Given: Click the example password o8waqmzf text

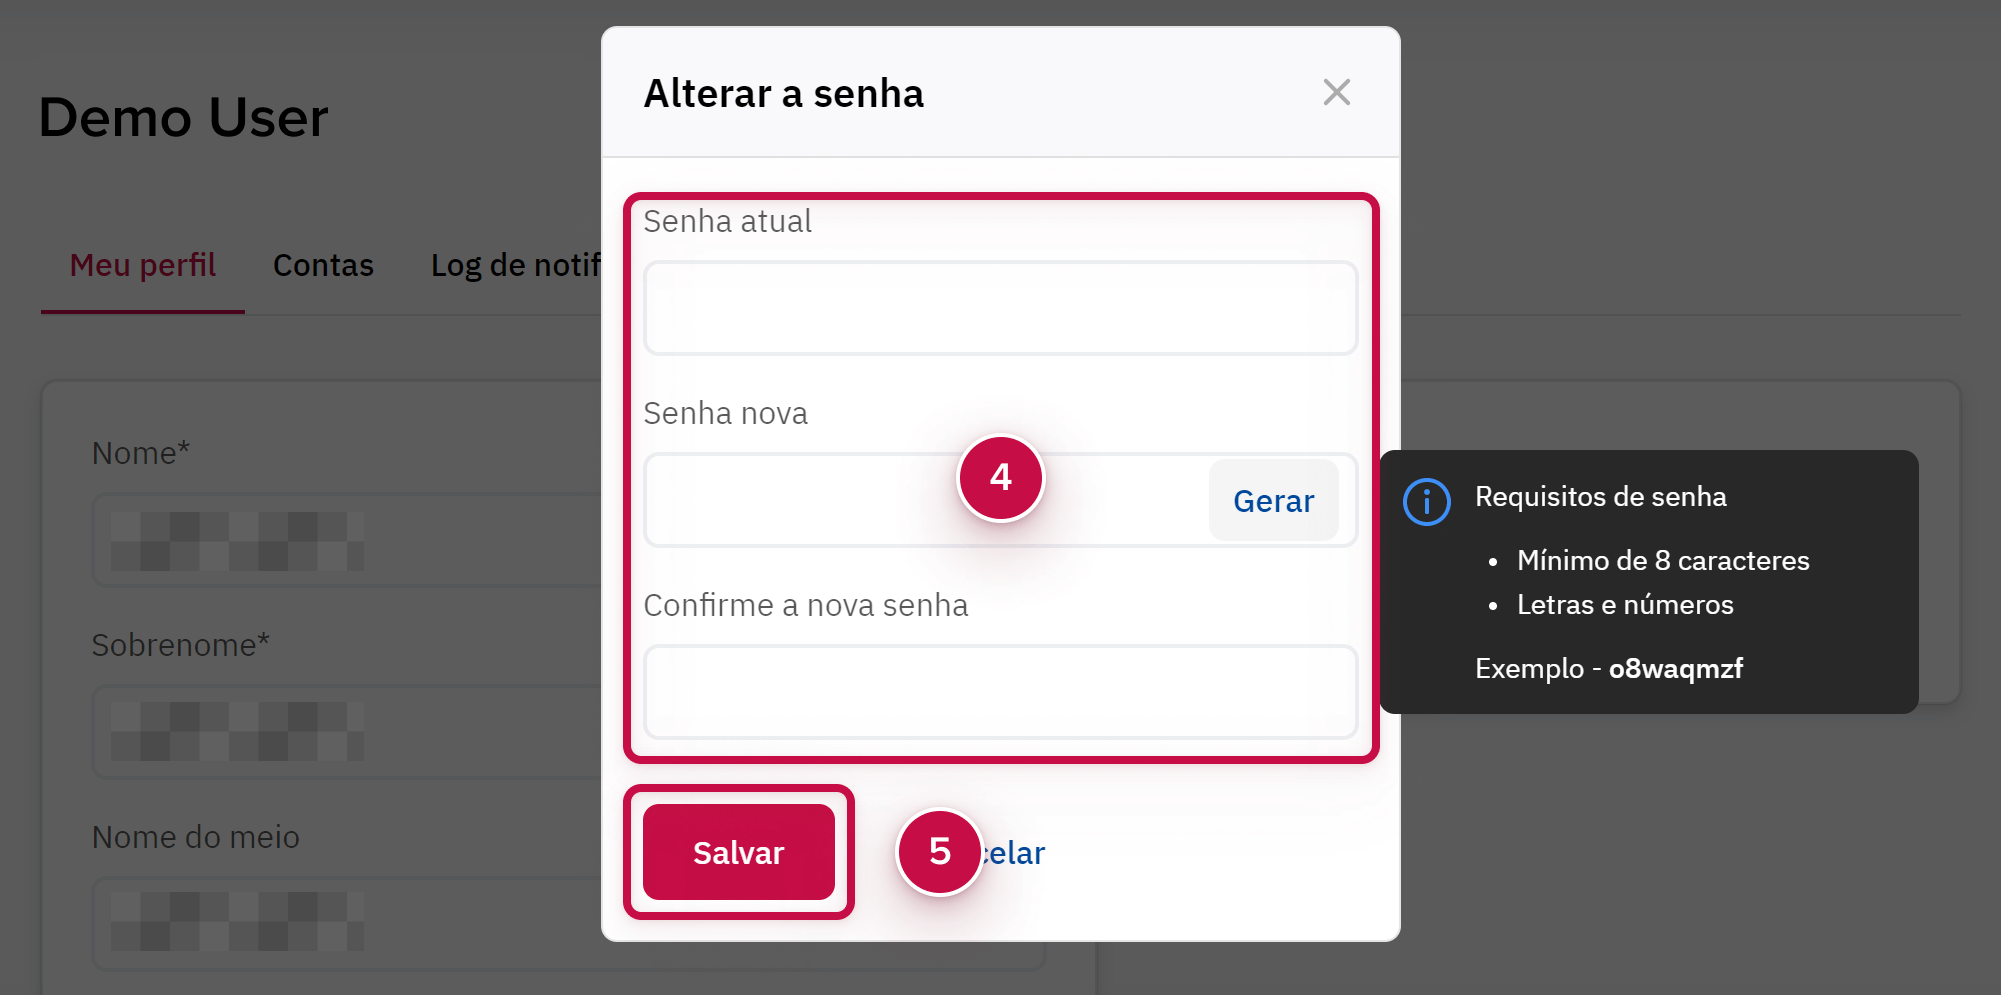Looking at the screenshot, I should (1675, 669).
